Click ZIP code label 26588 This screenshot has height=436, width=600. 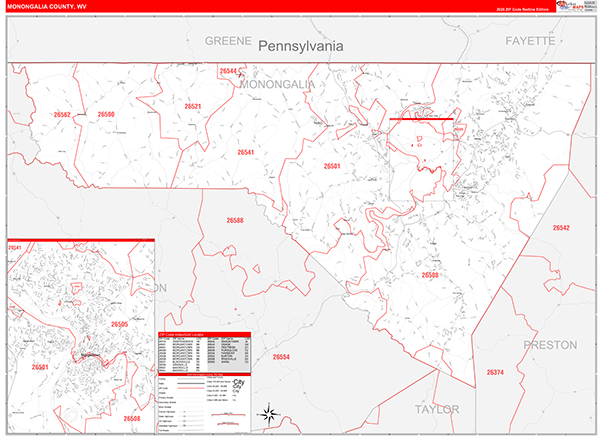point(235,220)
